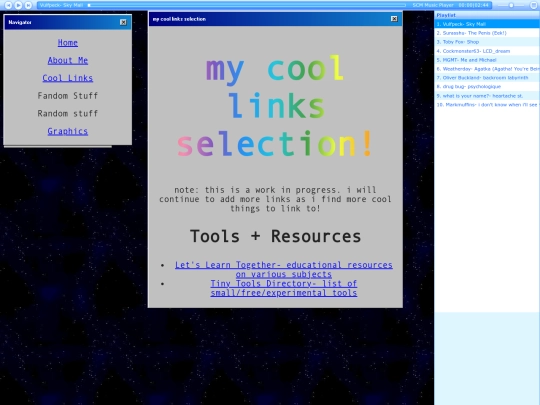The image size is (540, 405).
Task: Play track 8 drug bug- psychologique
Action: click(487, 87)
